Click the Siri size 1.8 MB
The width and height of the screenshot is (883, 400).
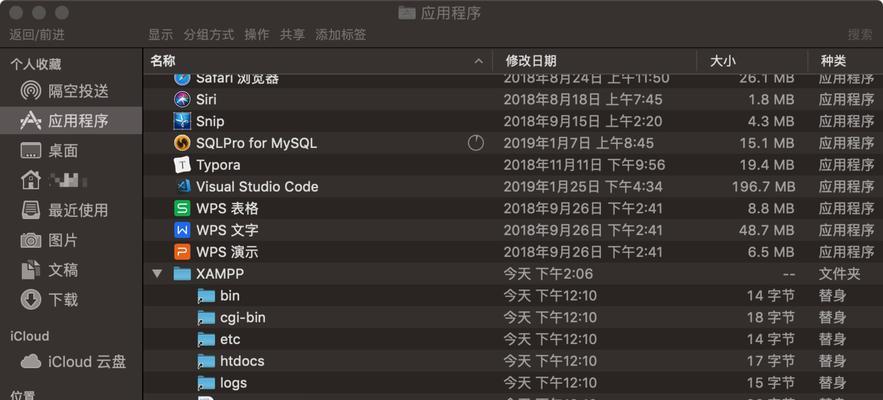tap(771, 100)
